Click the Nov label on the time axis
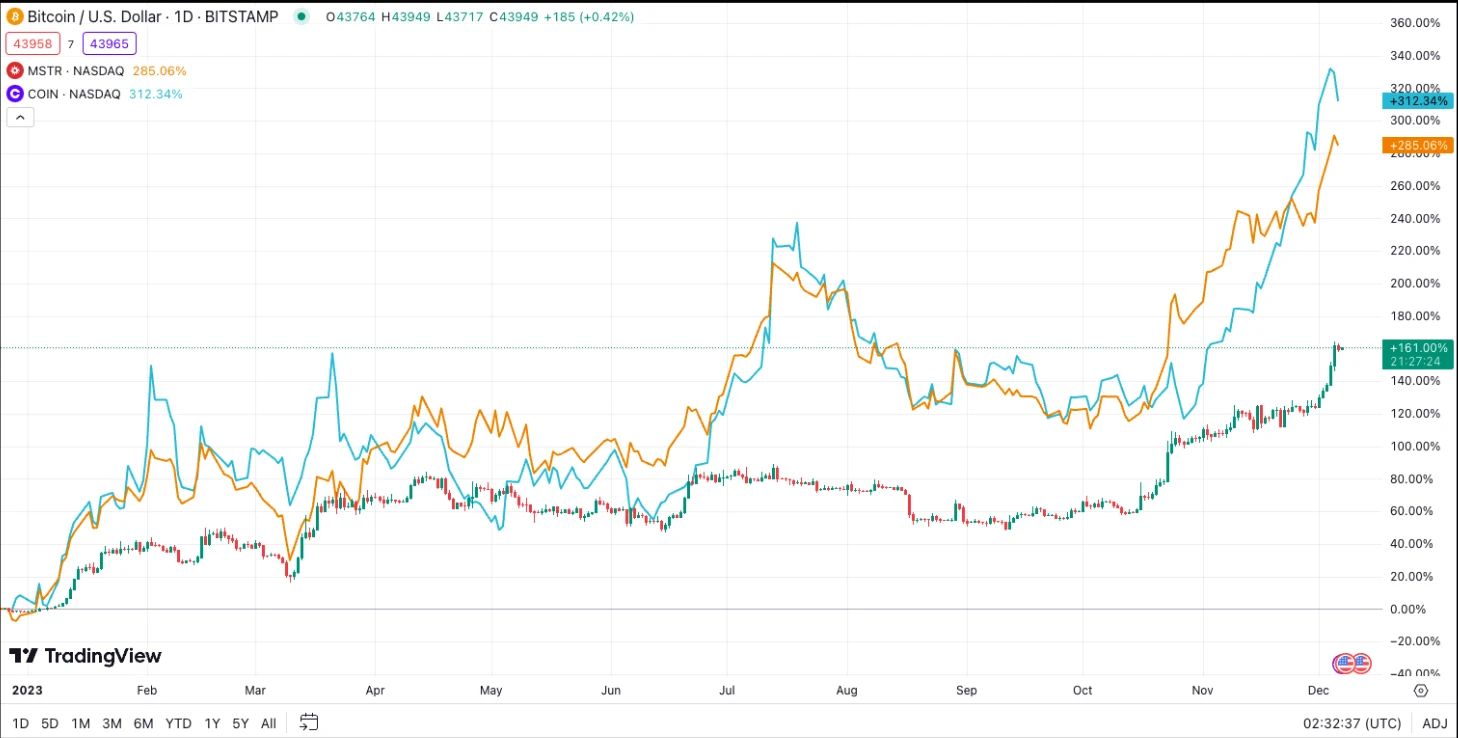The width and height of the screenshot is (1458, 738). [1204, 690]
